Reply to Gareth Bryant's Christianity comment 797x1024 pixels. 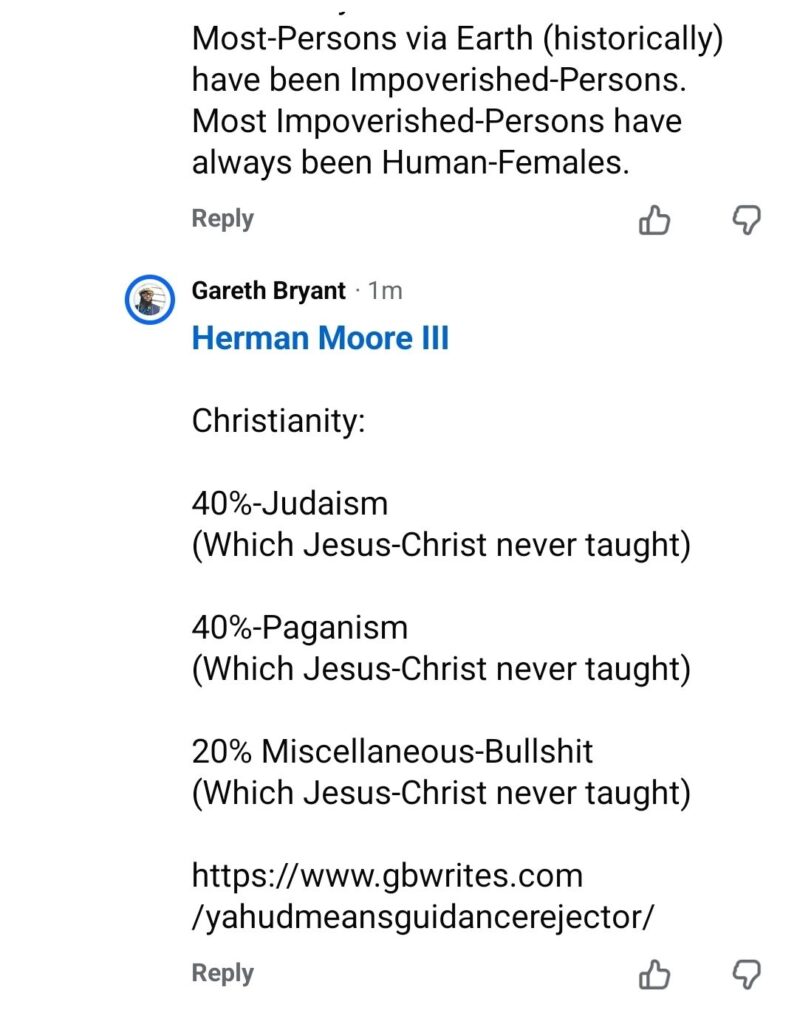pos(222,972)
